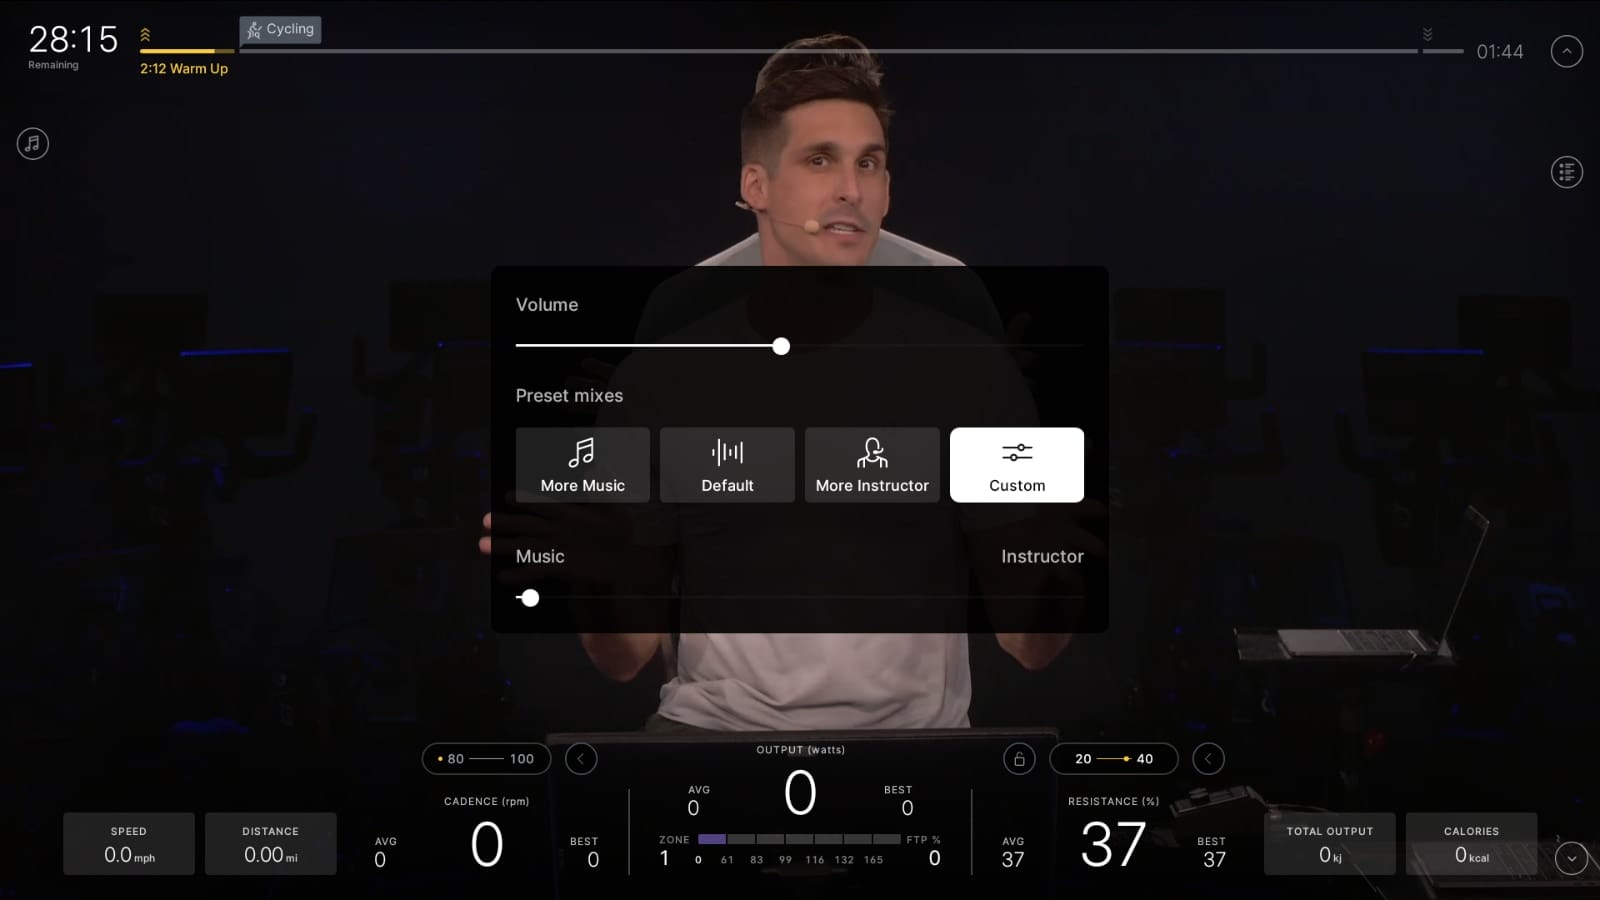Click the Cycling segment tag
Image resolution: width=1600 pixels, height=900 pixels.
click(x=281, y=30)
